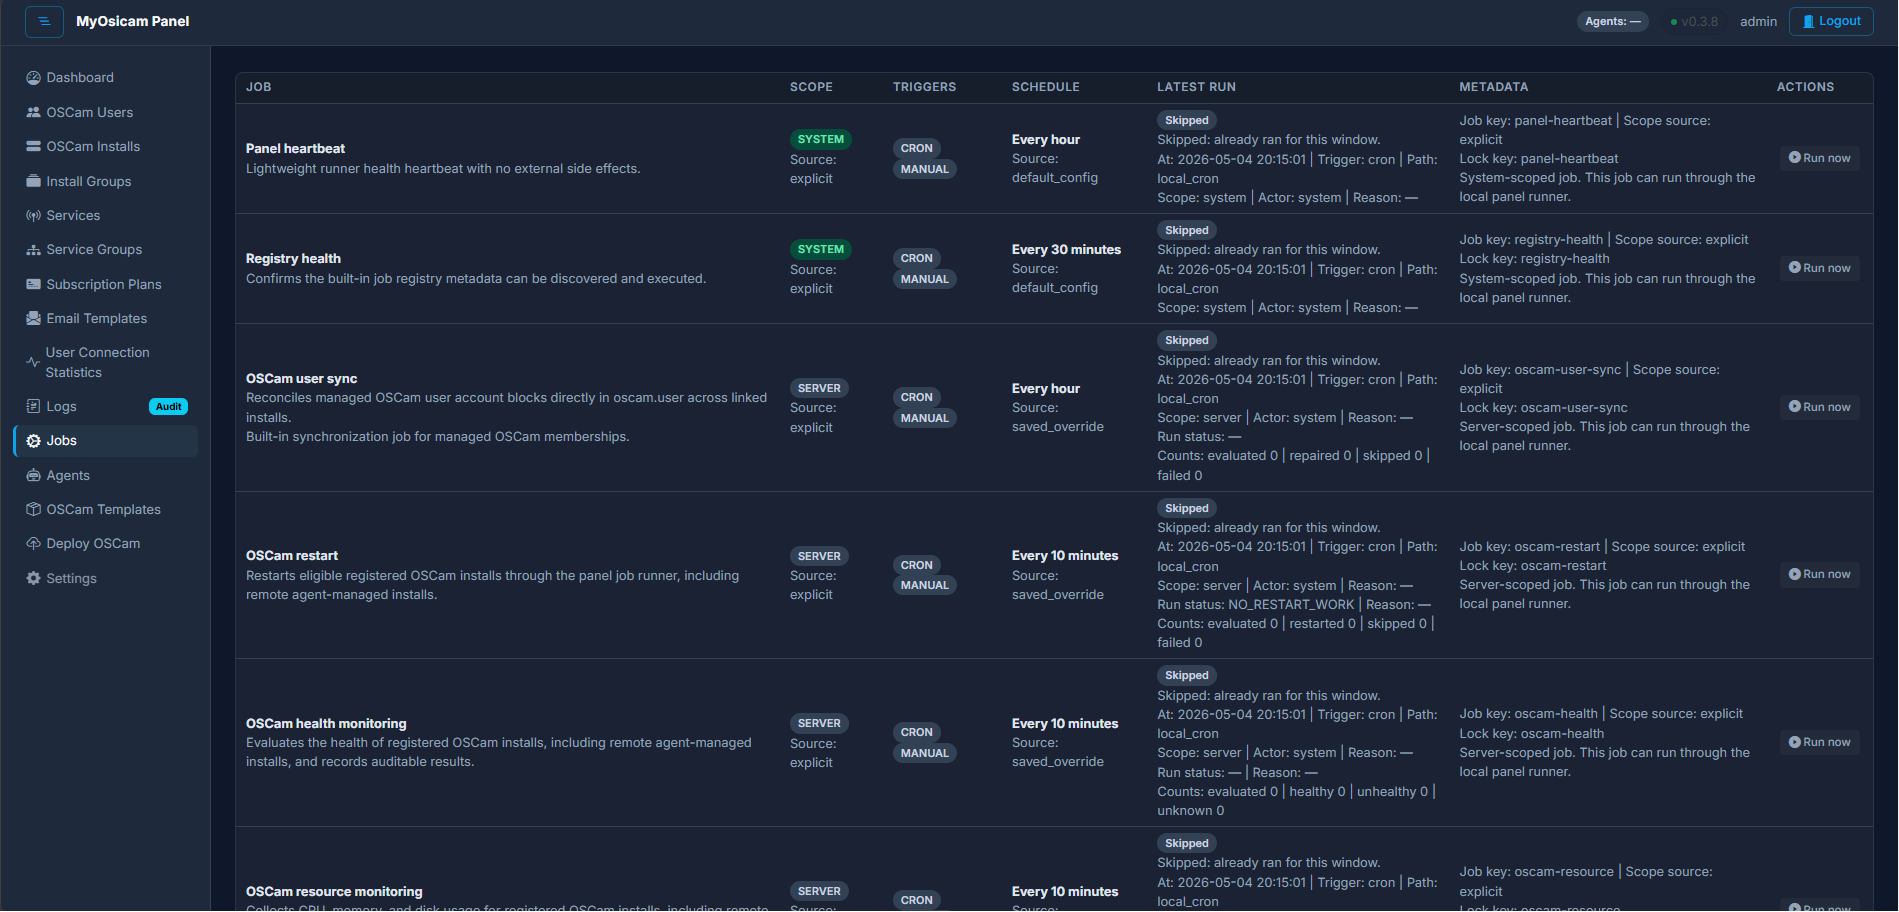Click the METADATA column header
This screenshot has height=912, width=1899.
(1493, 87)
